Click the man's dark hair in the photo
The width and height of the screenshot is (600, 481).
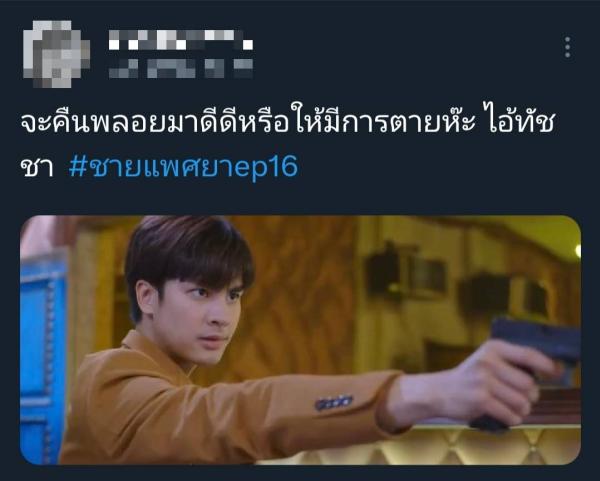(189, 251)
